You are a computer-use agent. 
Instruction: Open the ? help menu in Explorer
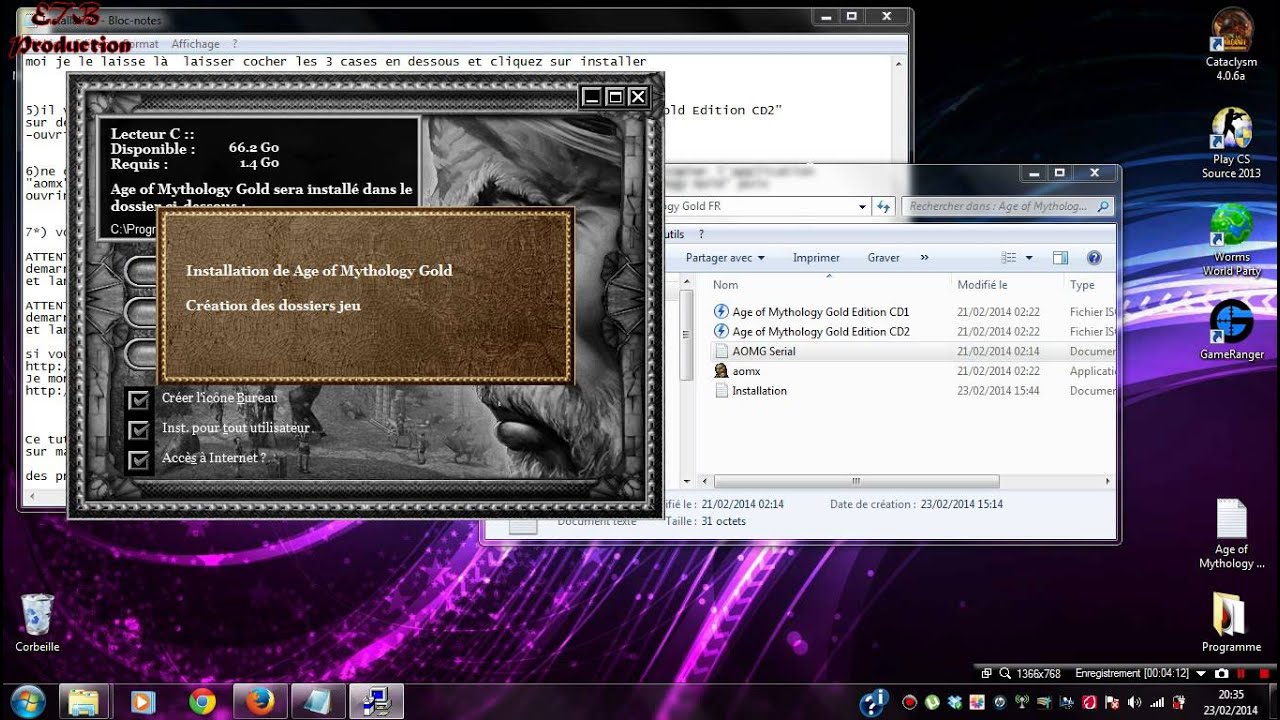[702, 234]
